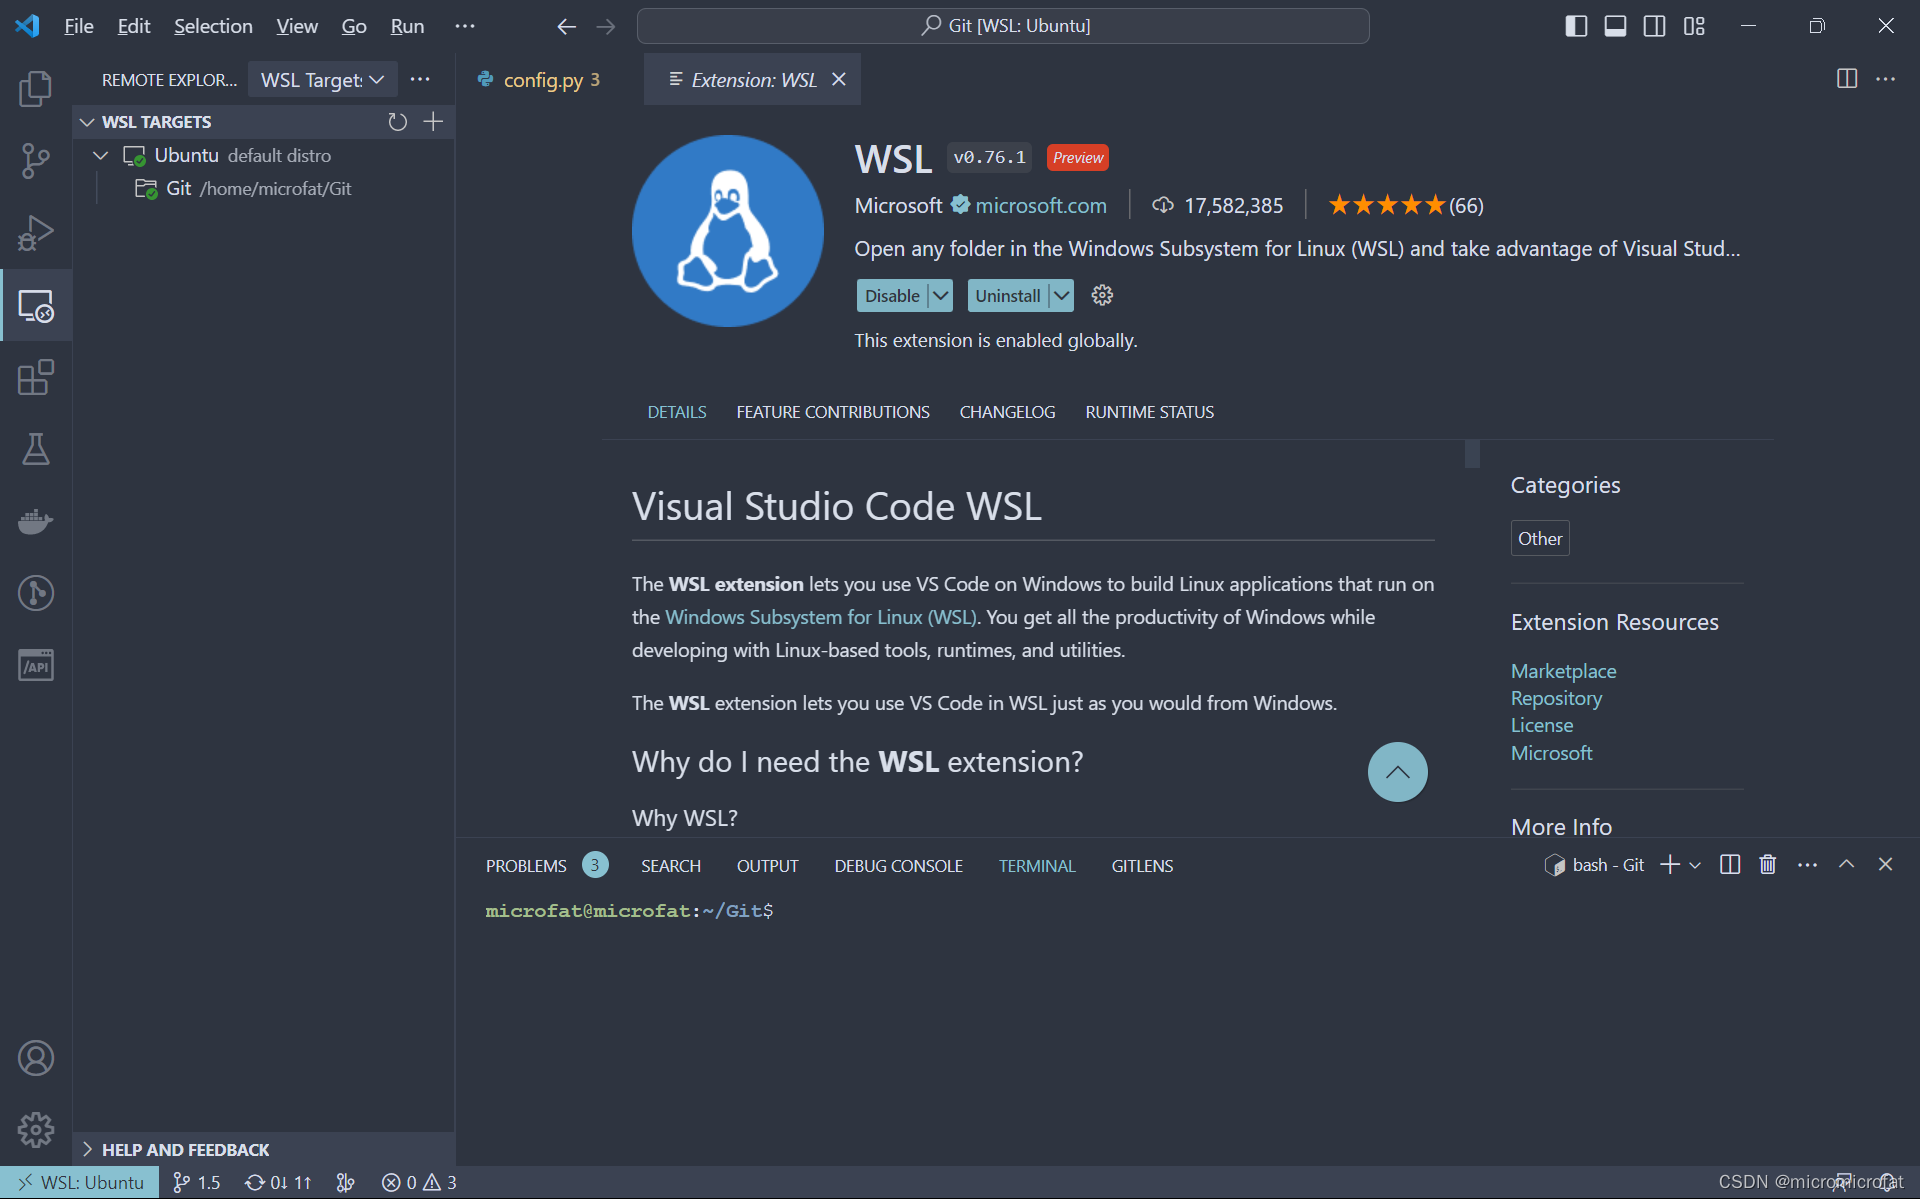
Task: Open terminal panel more actions ellipsis
Action: (1807, 865)
